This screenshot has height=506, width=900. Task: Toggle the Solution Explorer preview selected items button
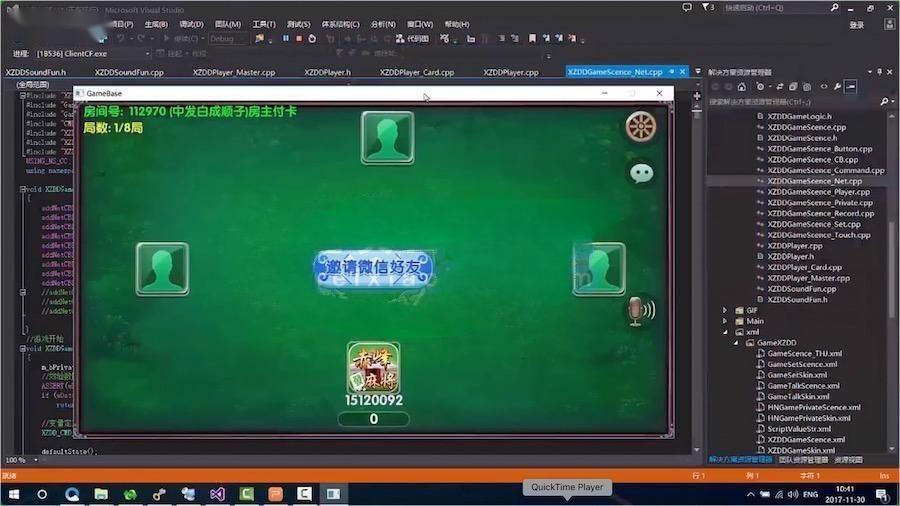click(x=851, y=87)
